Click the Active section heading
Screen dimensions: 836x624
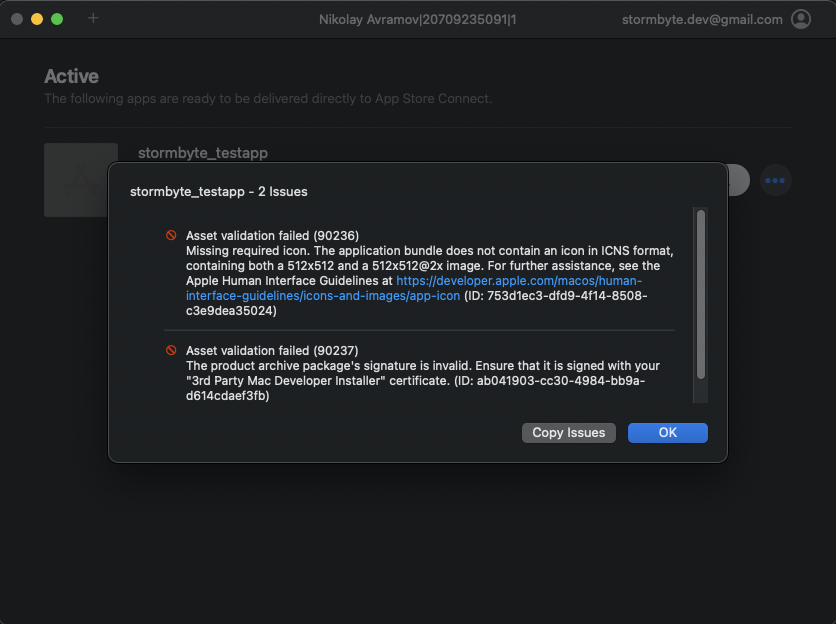tap(71, 76)
